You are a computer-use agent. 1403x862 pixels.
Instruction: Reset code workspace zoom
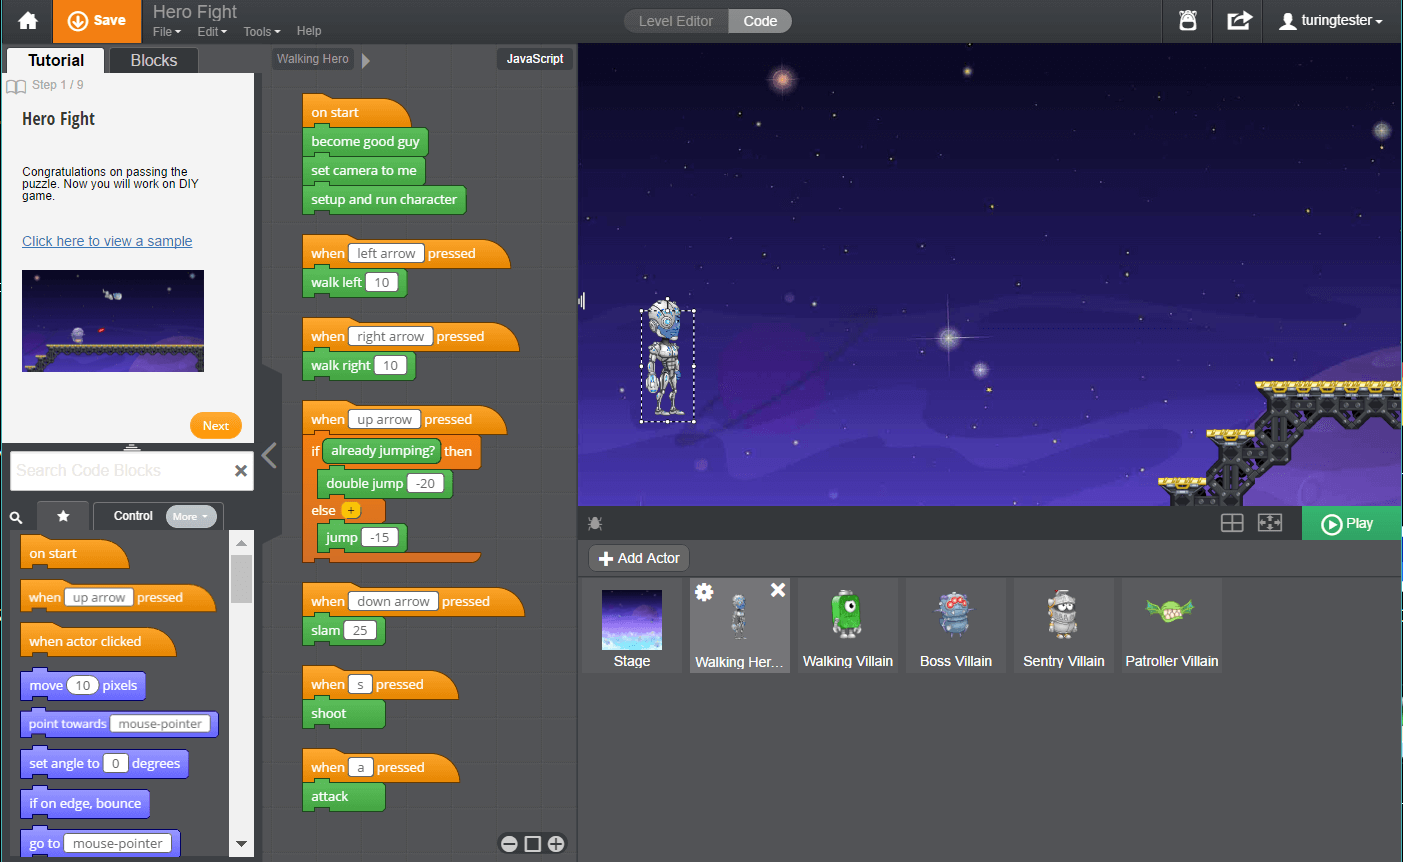(533, 844)
